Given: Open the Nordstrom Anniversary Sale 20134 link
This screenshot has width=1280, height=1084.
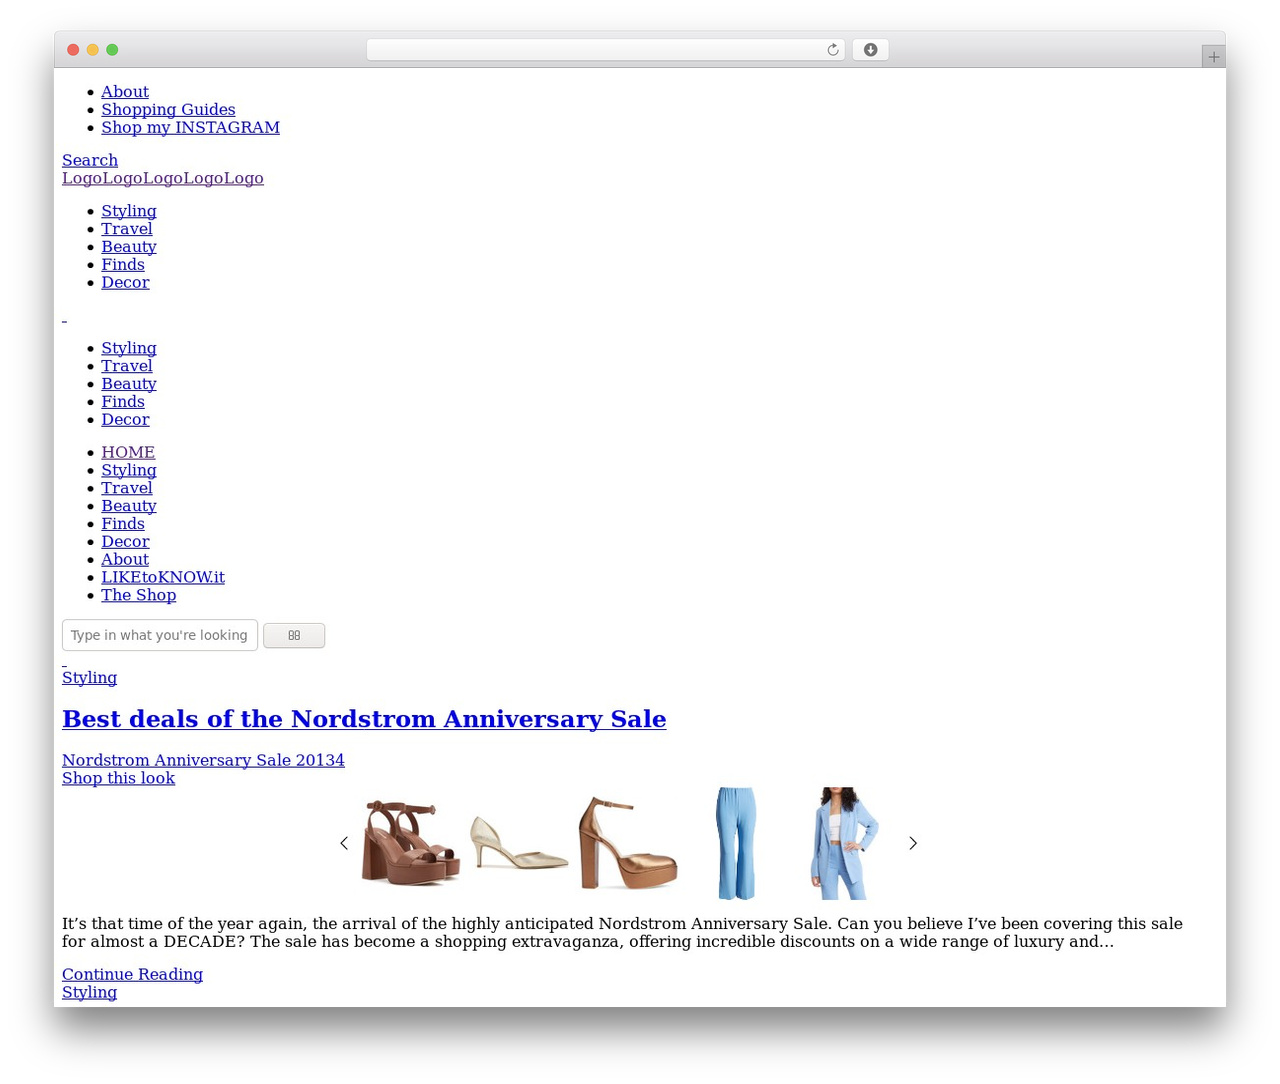Looking at the screenshot, I should [x=203, y=761].
